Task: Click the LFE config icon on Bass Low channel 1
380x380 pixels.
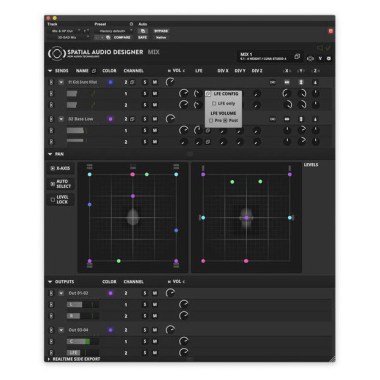Action: point(208,130)
